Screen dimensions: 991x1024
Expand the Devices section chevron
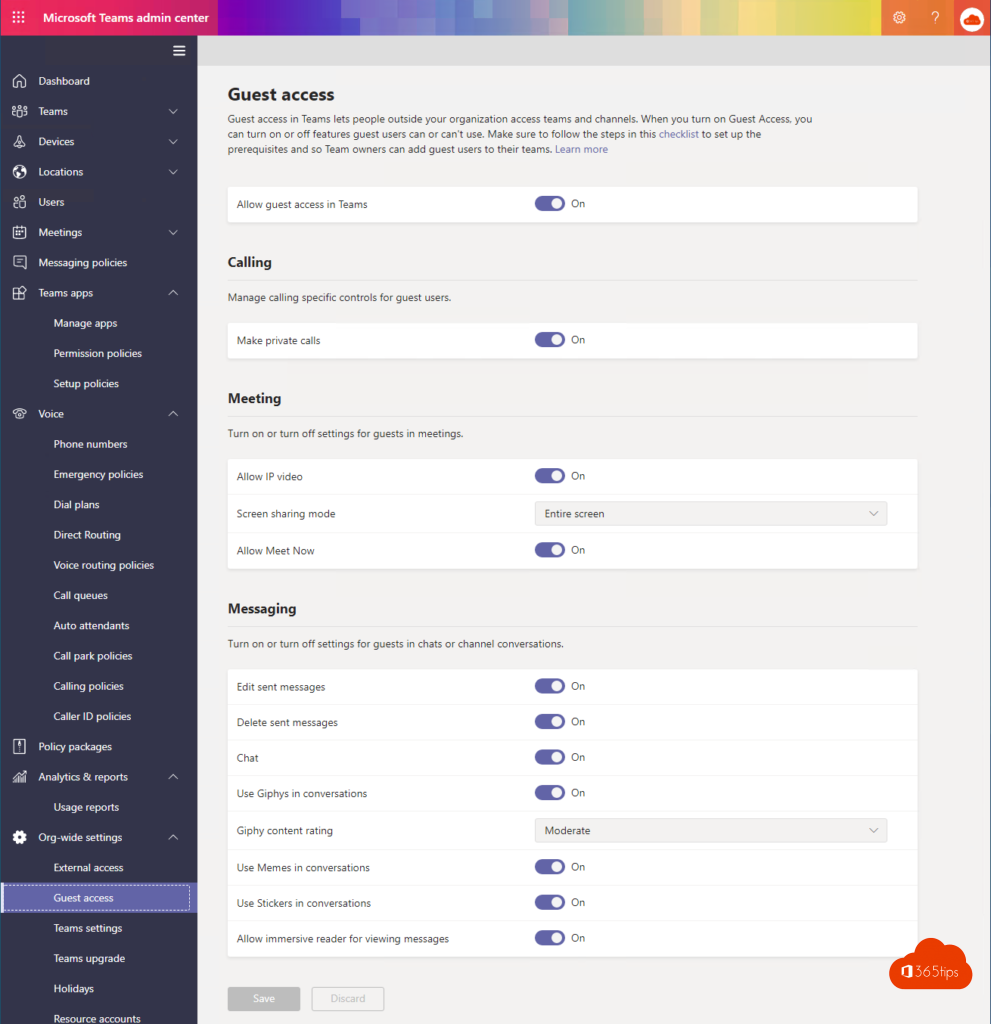pos(173,142)
